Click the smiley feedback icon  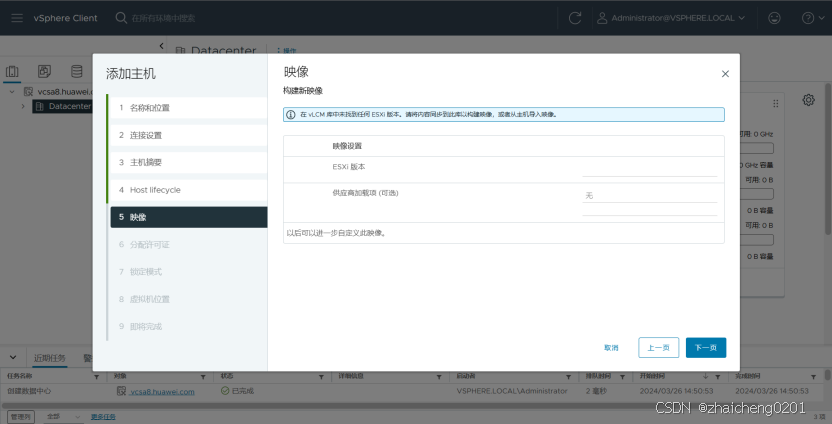pyautogui.click(x=774, y=18)
